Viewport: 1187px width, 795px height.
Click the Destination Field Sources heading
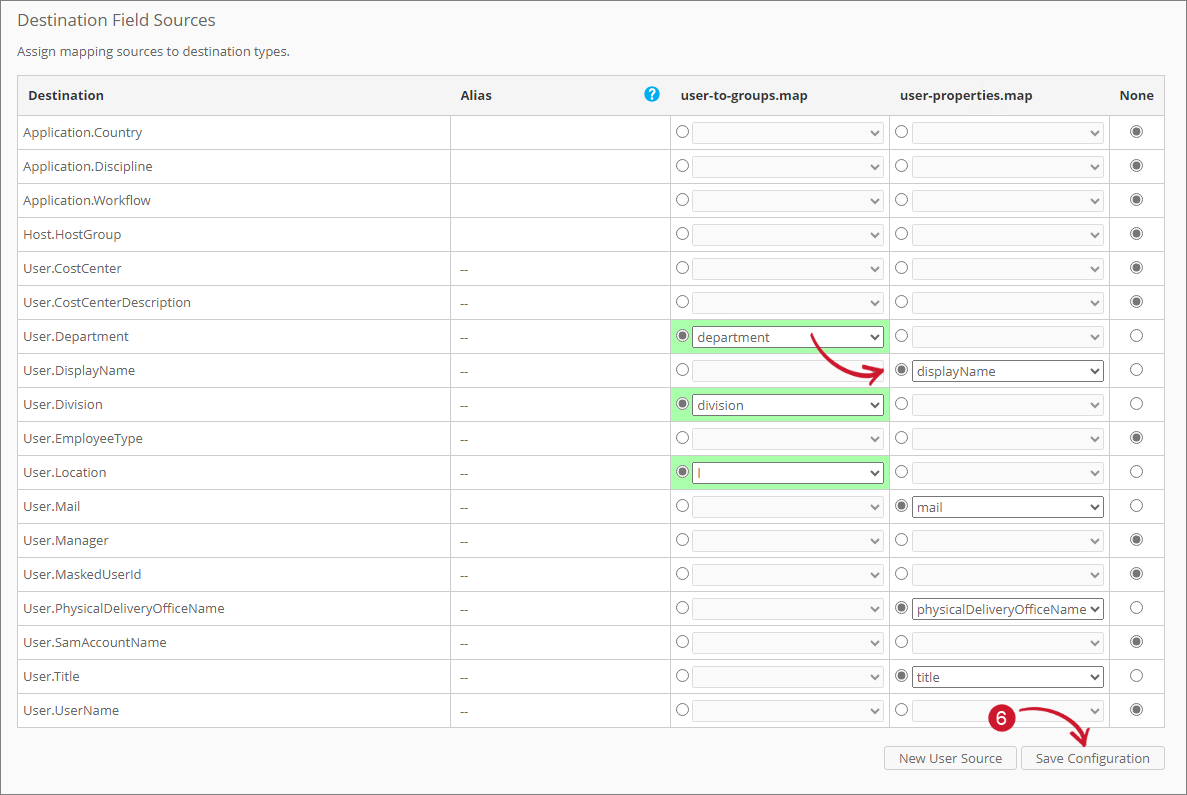tap(116, 20)
